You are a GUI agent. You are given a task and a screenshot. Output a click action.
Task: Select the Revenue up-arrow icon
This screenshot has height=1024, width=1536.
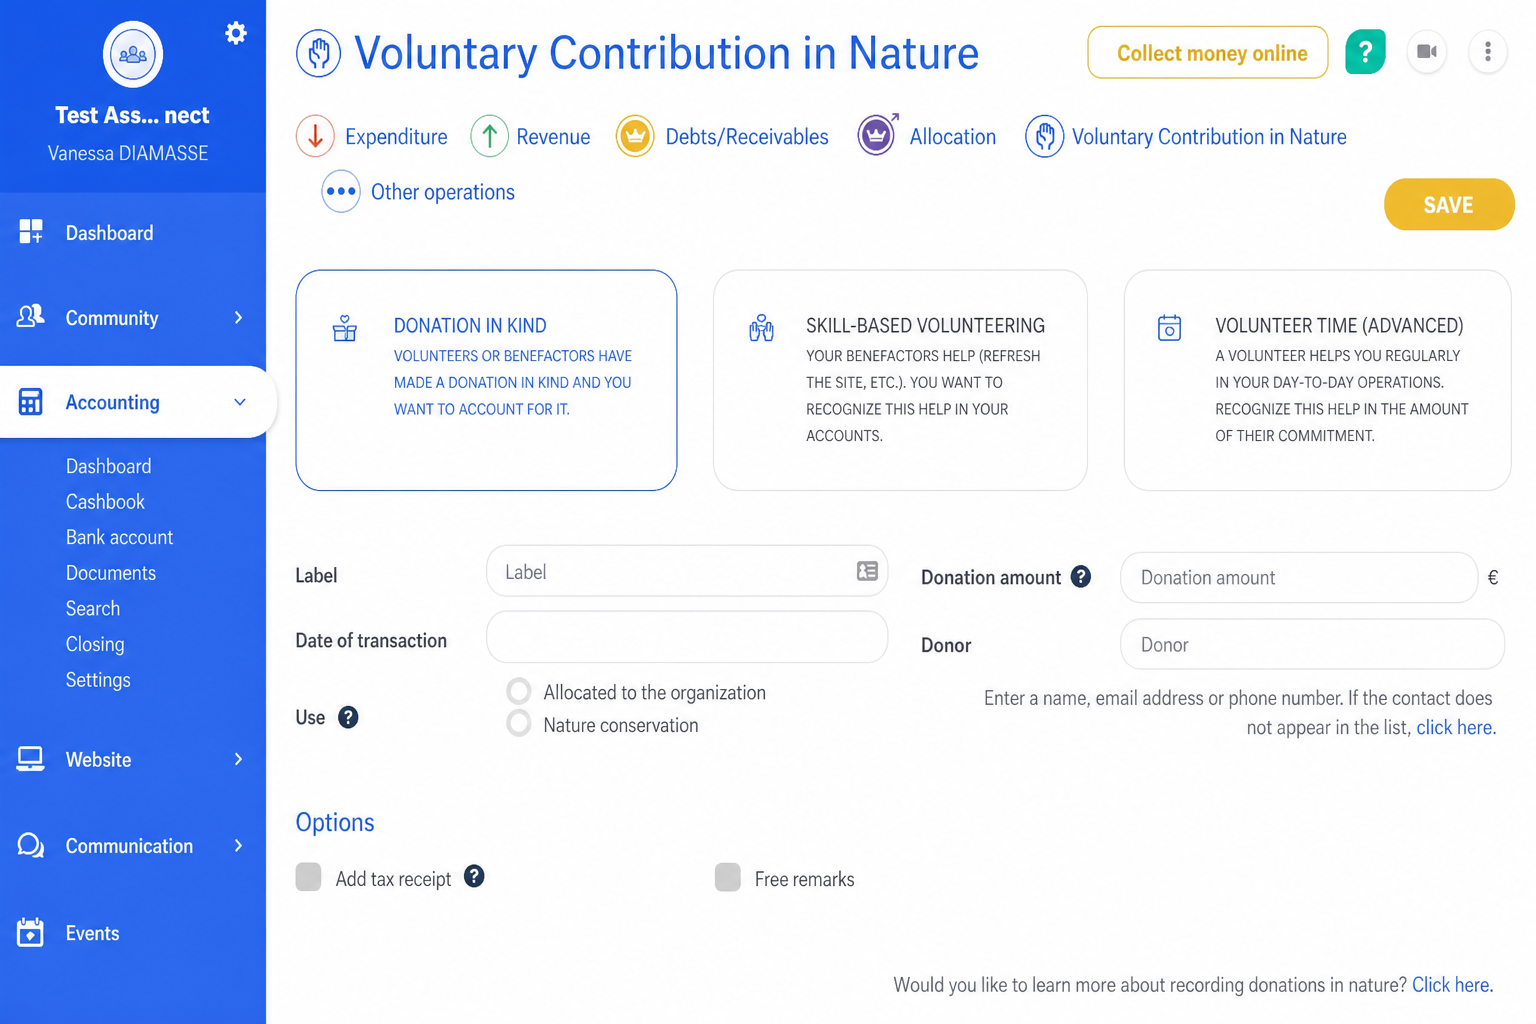pos(490,136)
